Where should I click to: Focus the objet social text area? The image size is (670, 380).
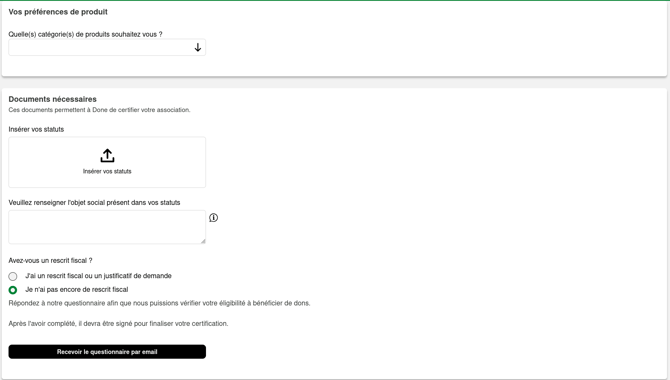(x=107, y=227)
